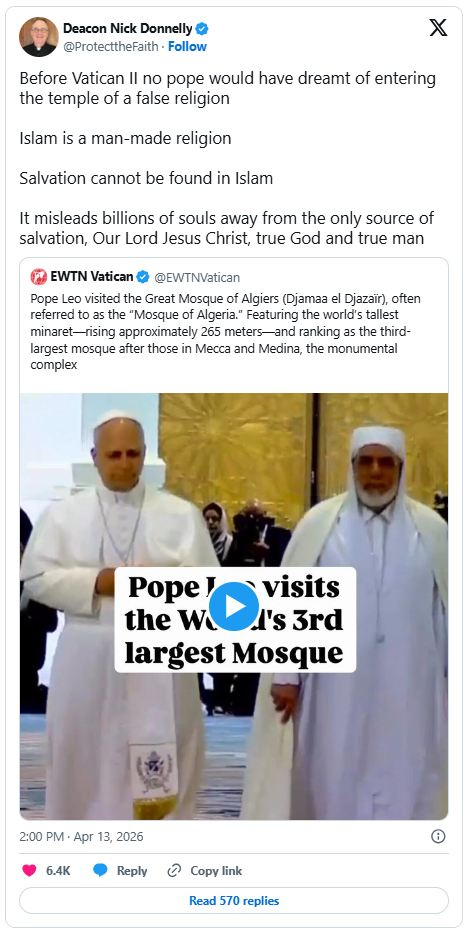Click the red EWTN Vatican logo avatar
This screenshot has width=470, height=936.
coord(39,276)
